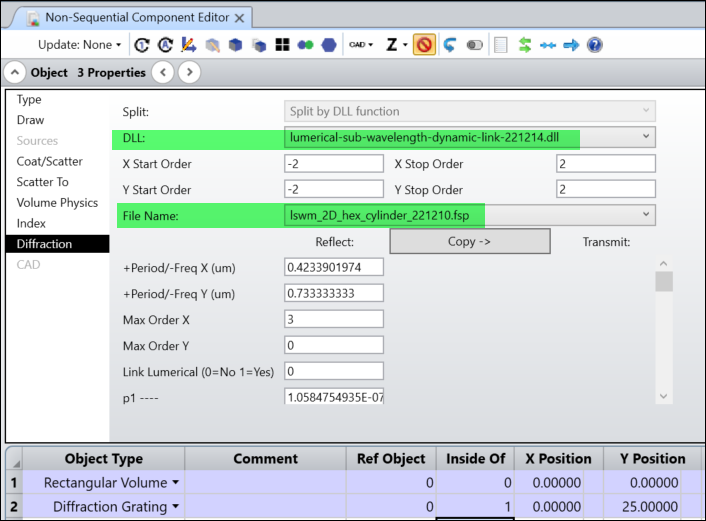Screen dimensions: 706x521
Task: Click the first circular refresh update icon
Action: 141,45
